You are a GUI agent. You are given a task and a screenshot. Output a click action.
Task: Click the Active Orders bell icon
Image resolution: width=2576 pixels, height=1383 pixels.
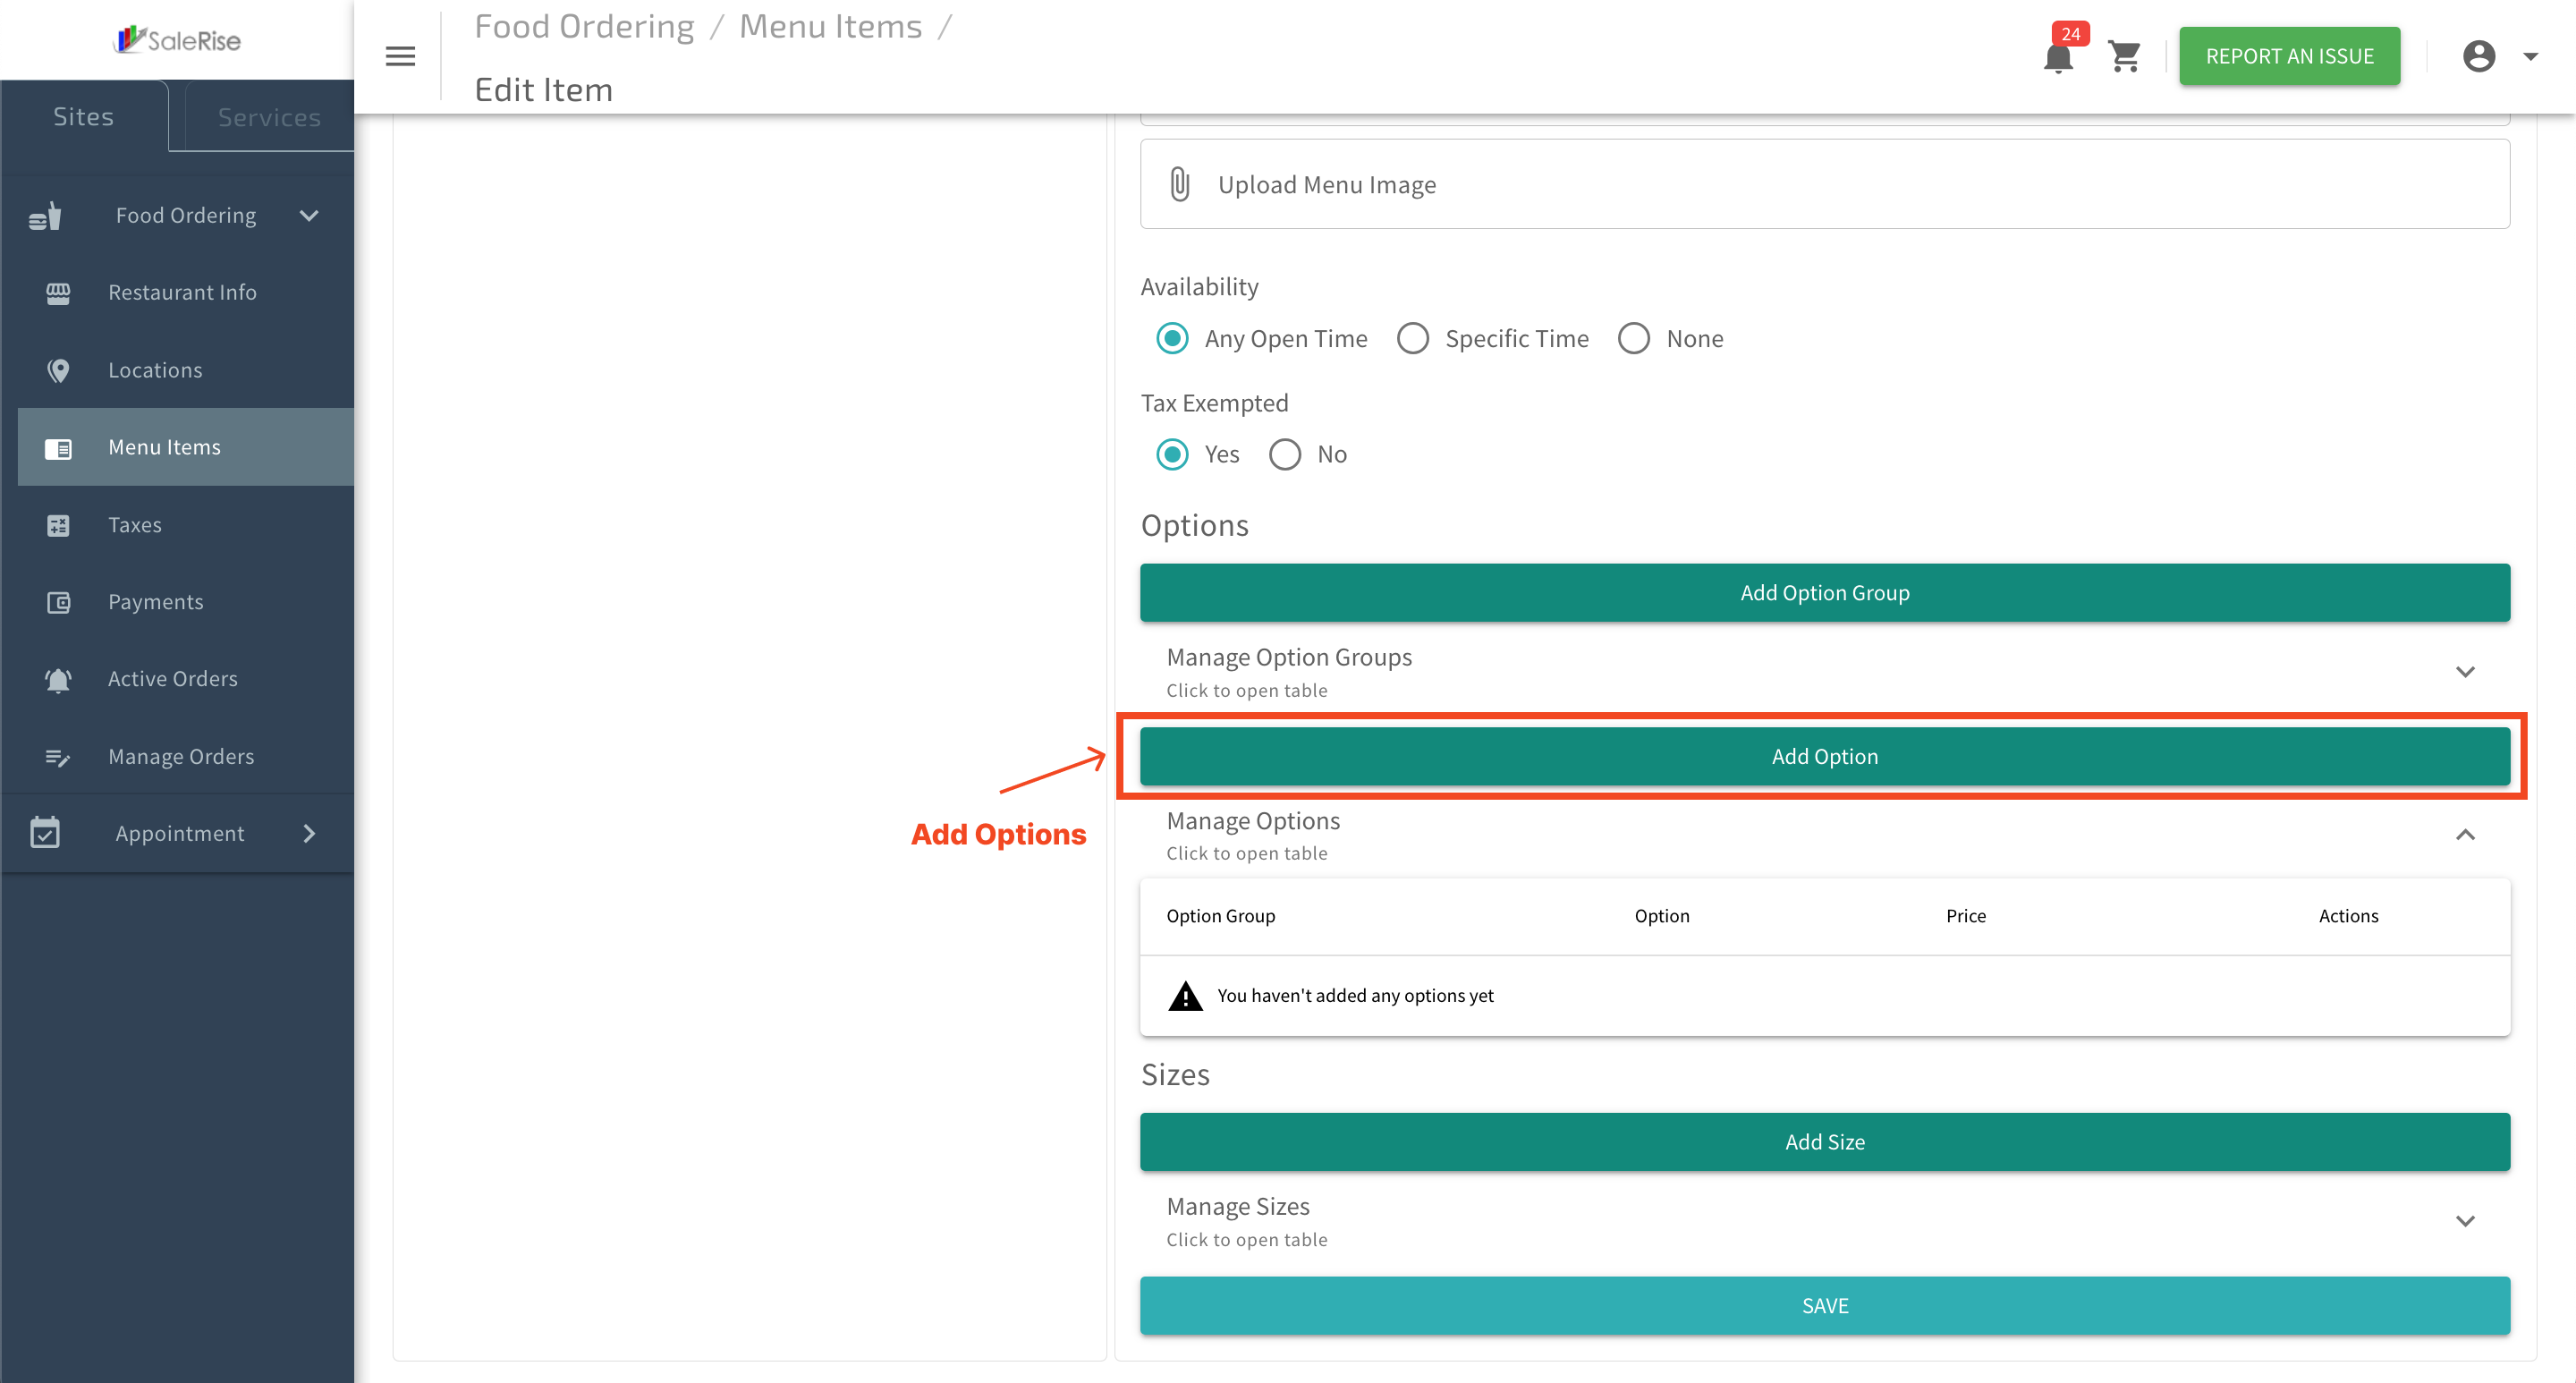click(x=58, y=679)
